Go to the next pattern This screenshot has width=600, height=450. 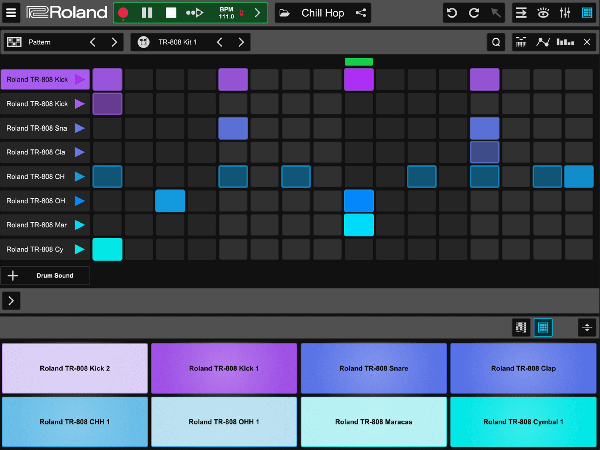click(114, 42)
